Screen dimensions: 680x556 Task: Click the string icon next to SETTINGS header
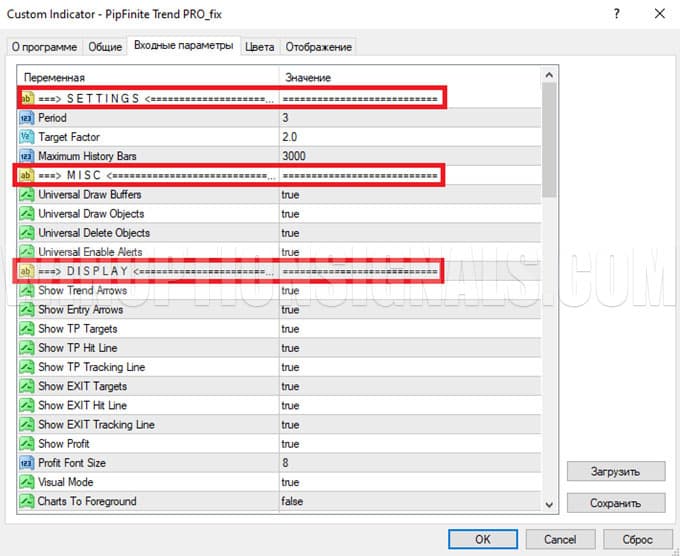click(26, 98)
